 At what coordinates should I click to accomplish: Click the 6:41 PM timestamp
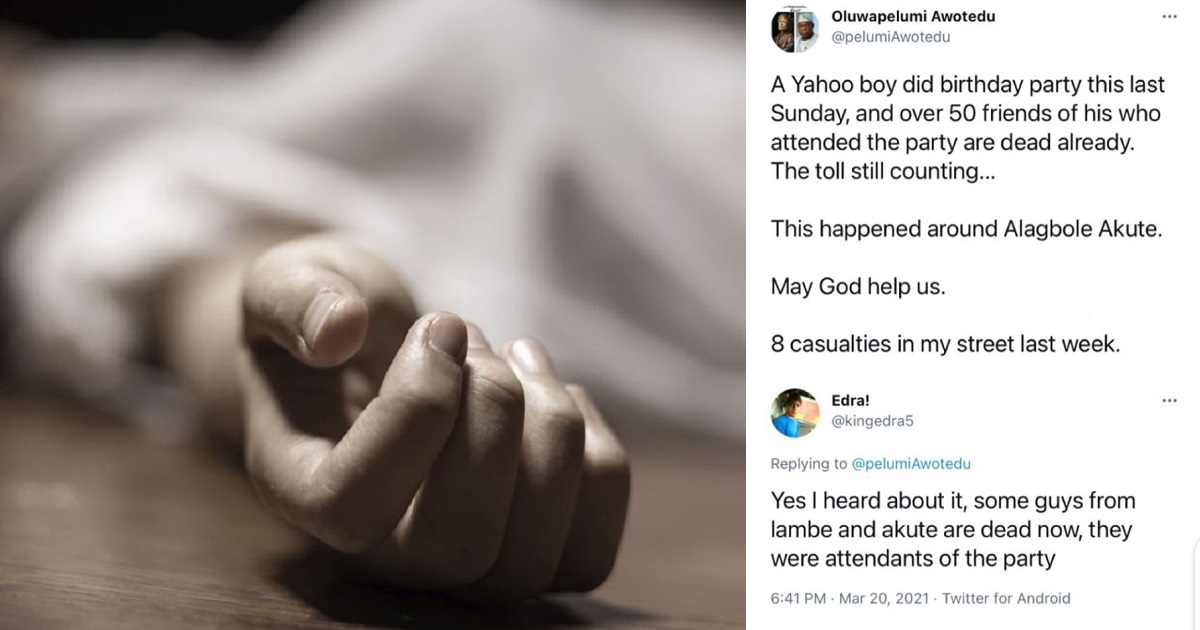tap(798, 598)
